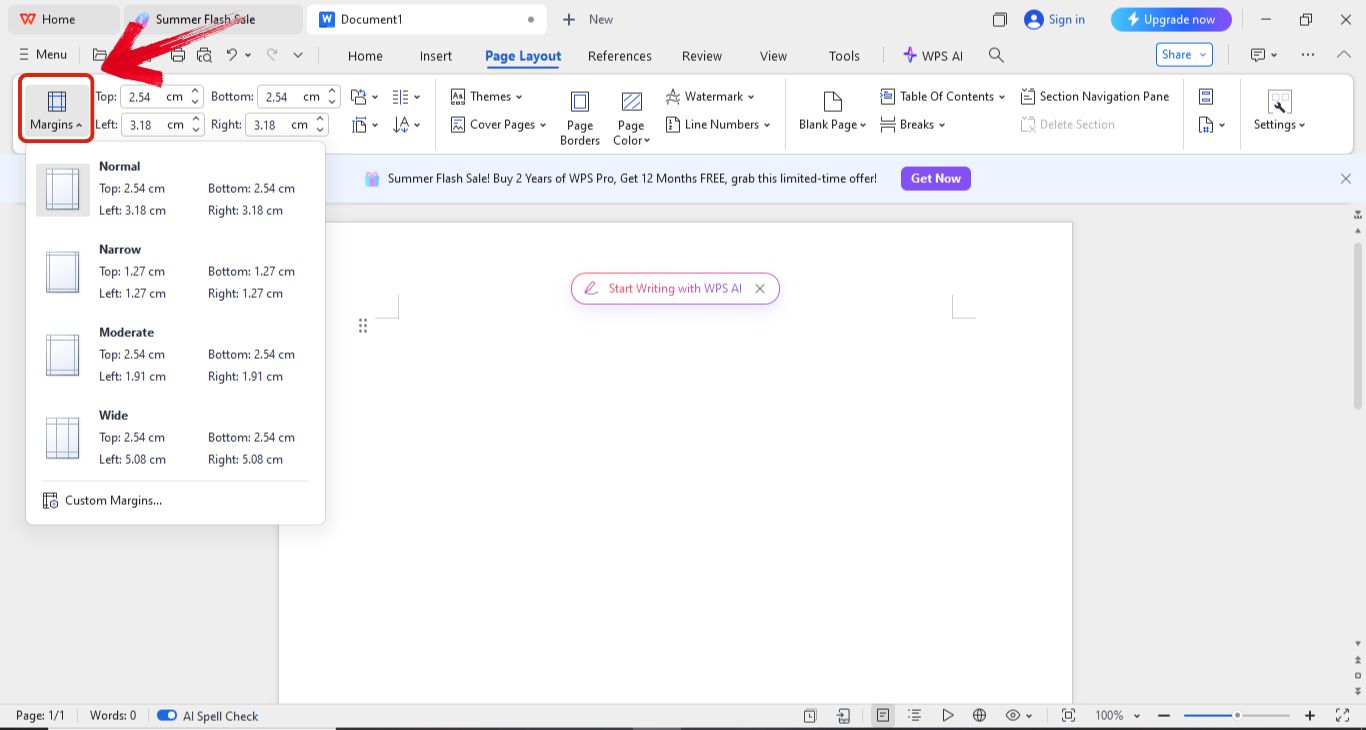Click the fit-page focus icon in the status bar
1366x730 pixels.
[x=1068, y=715]
